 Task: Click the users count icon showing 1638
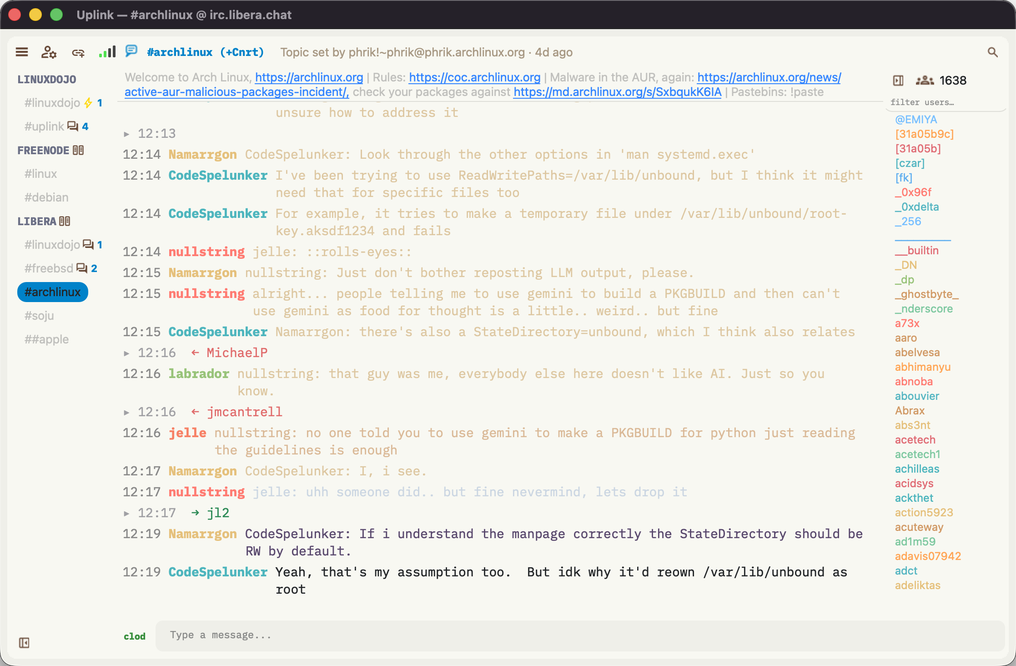(x=925, y=80)
